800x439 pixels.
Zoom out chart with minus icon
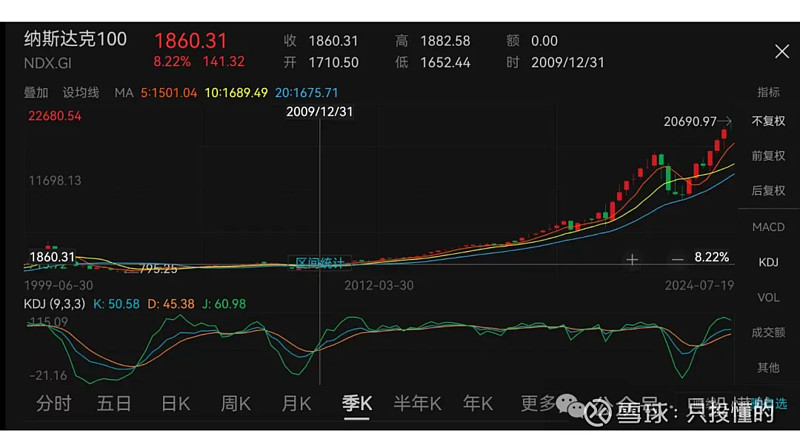[677, 259]
